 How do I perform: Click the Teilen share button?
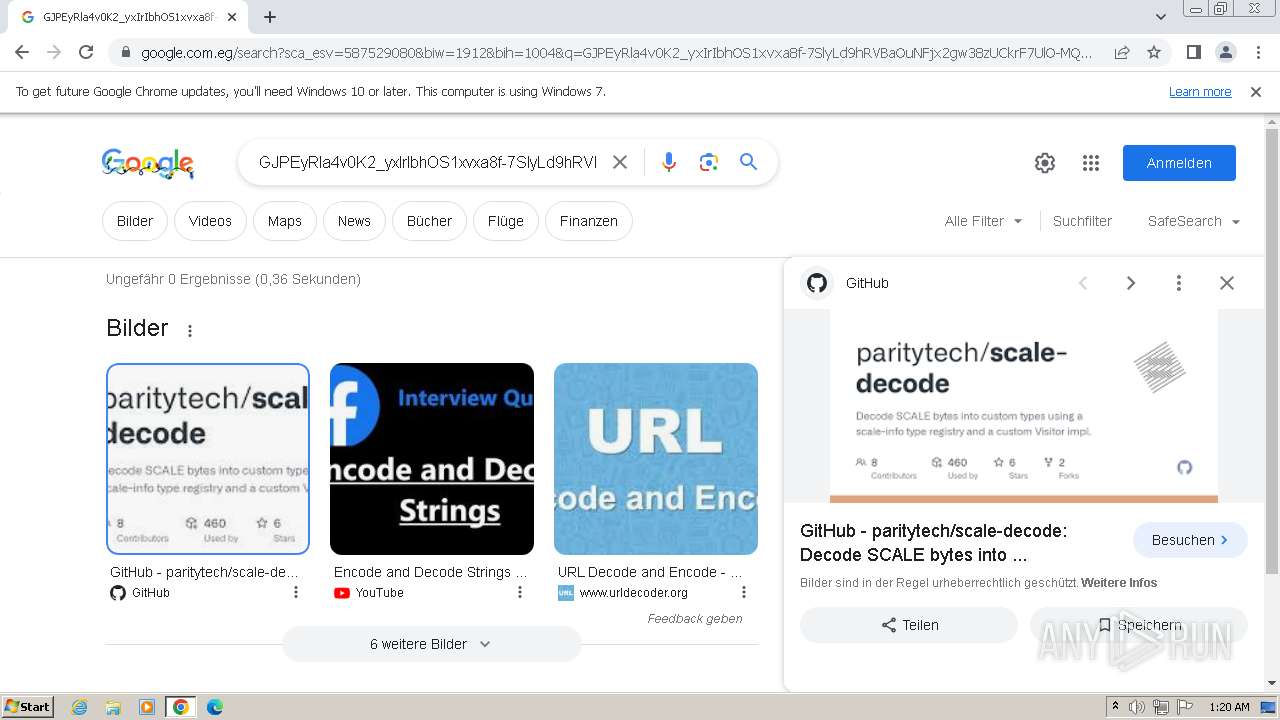point(909,625)
